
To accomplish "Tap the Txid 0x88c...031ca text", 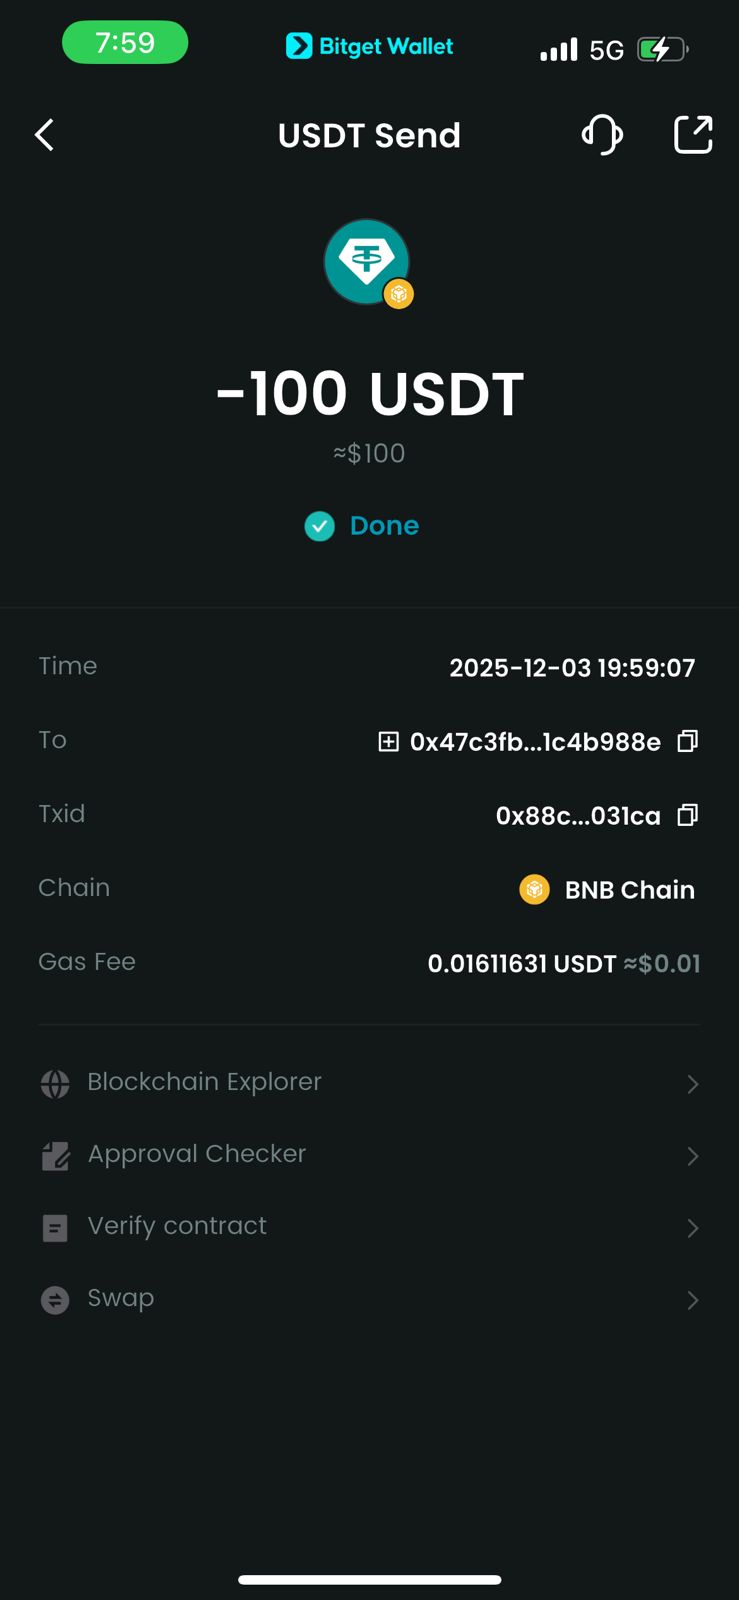I will [x=578, y=816].
